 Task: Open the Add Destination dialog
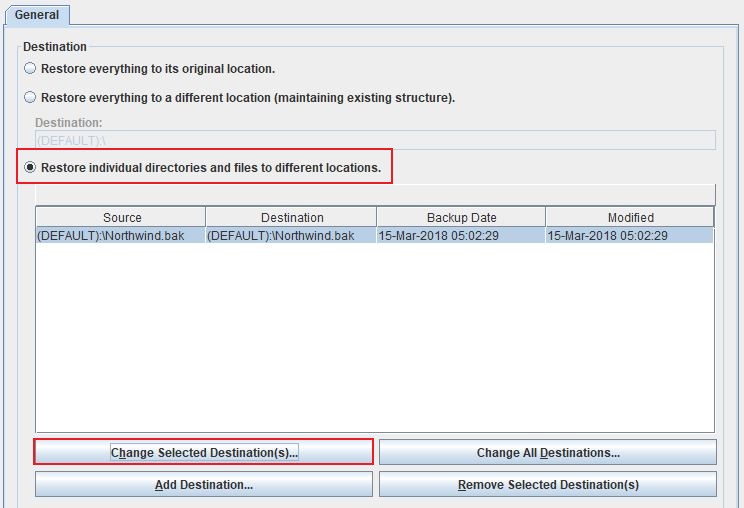tap(204, 485)
